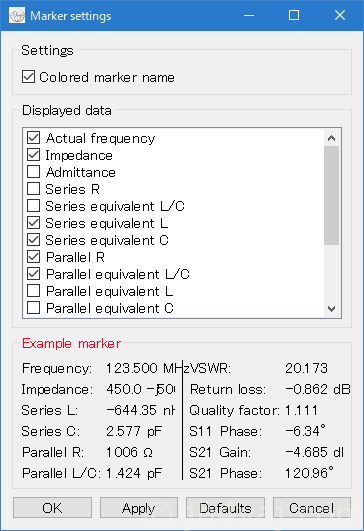Dismiss dialog with Cancel button
Screen dimensions: 364x531
[312, 508]
